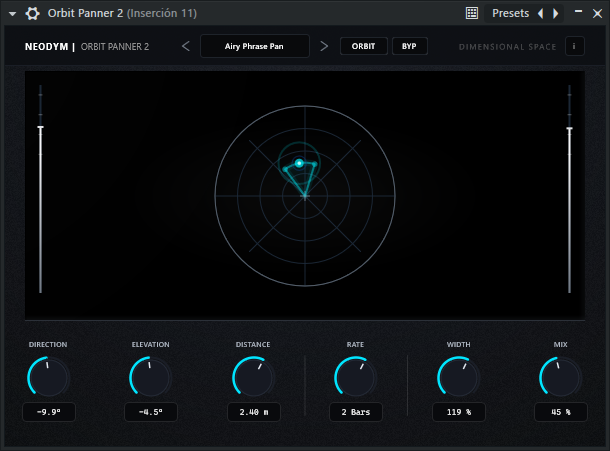Minimize the Orbit Panner 2 window

click(x=578, y=12)
